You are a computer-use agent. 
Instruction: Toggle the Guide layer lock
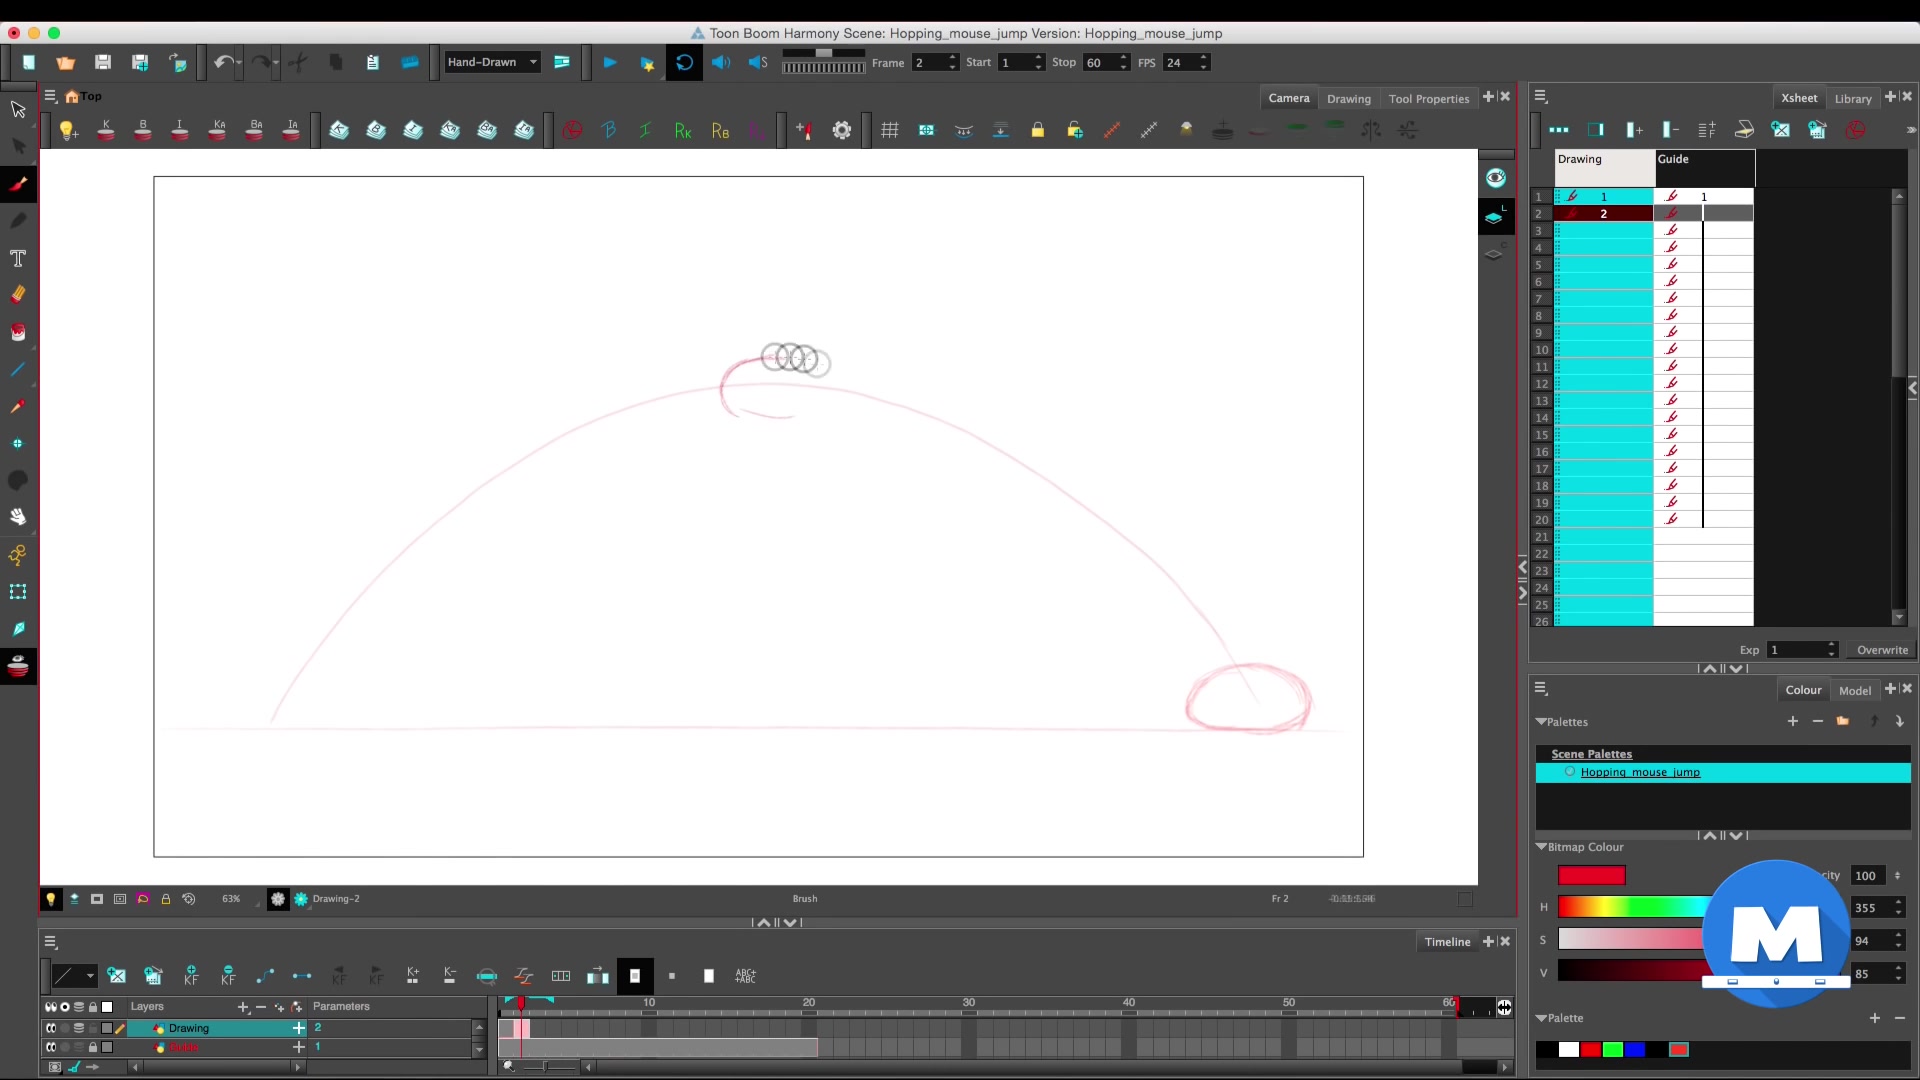coord(93,1047)
